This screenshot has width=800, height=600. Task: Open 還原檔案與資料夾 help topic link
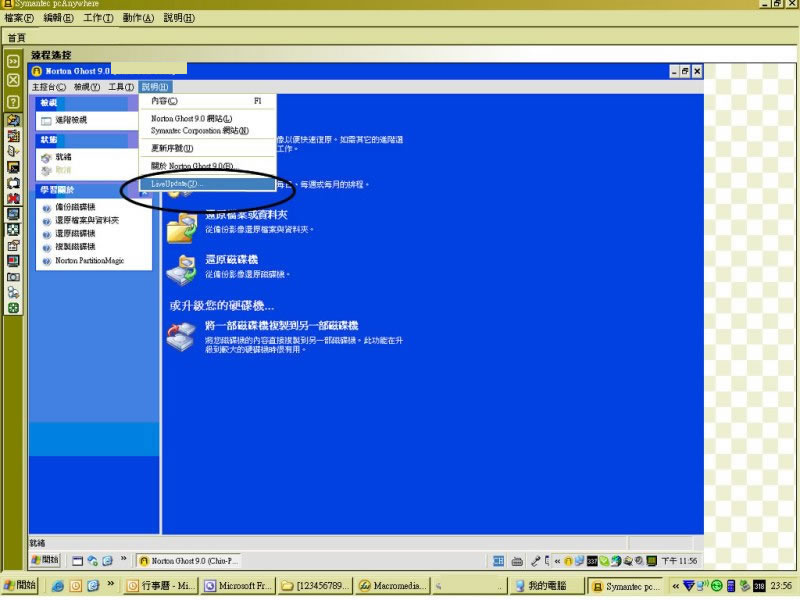87,220
